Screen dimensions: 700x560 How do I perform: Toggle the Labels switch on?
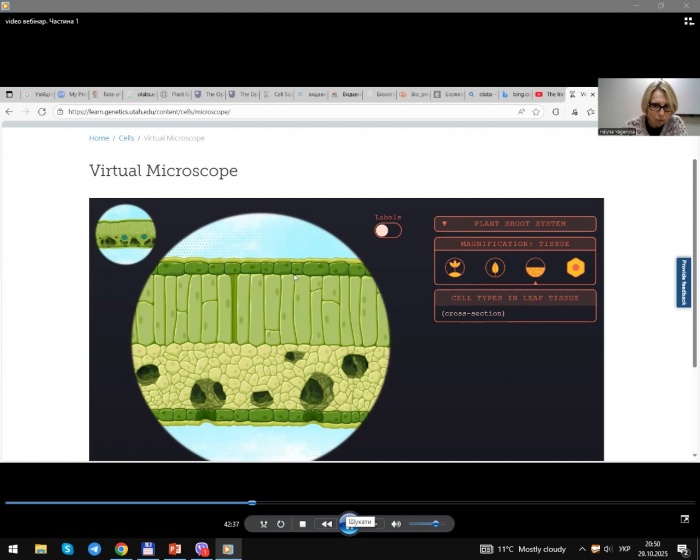pyautogui.click(x=388, y=230)
